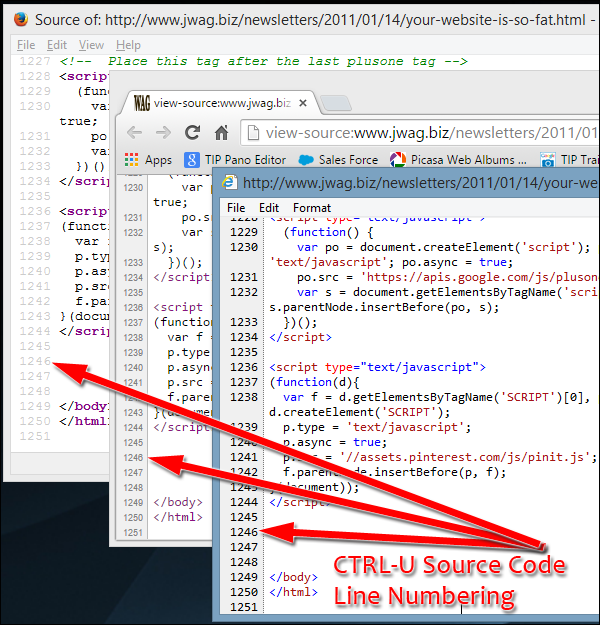Click the </body> tag in IE source viewer
600x625 pixels.
pyautogui.click(x=293, y=577)
